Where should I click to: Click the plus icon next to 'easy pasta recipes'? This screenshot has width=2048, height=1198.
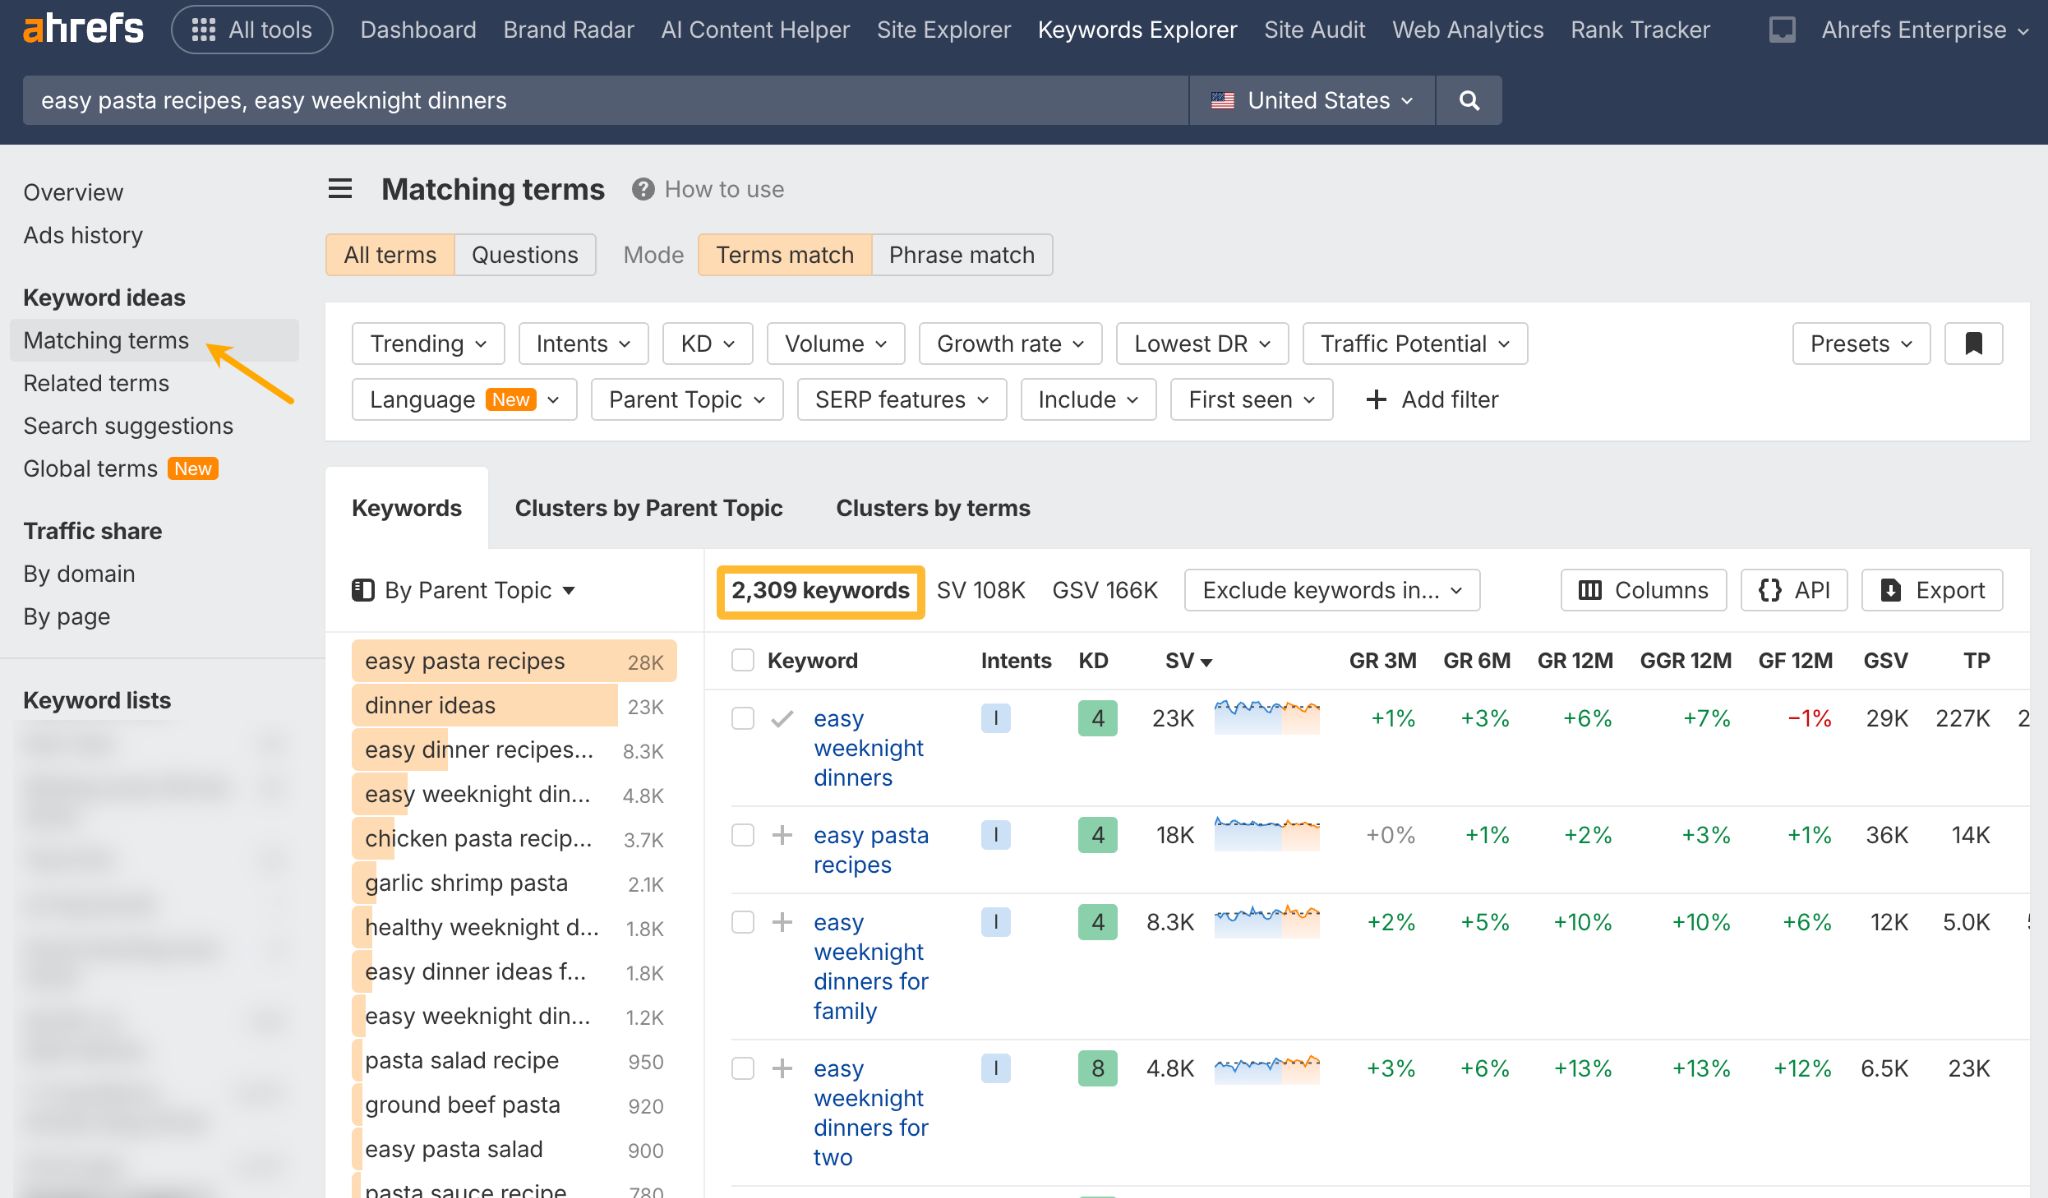pos(780,834)
